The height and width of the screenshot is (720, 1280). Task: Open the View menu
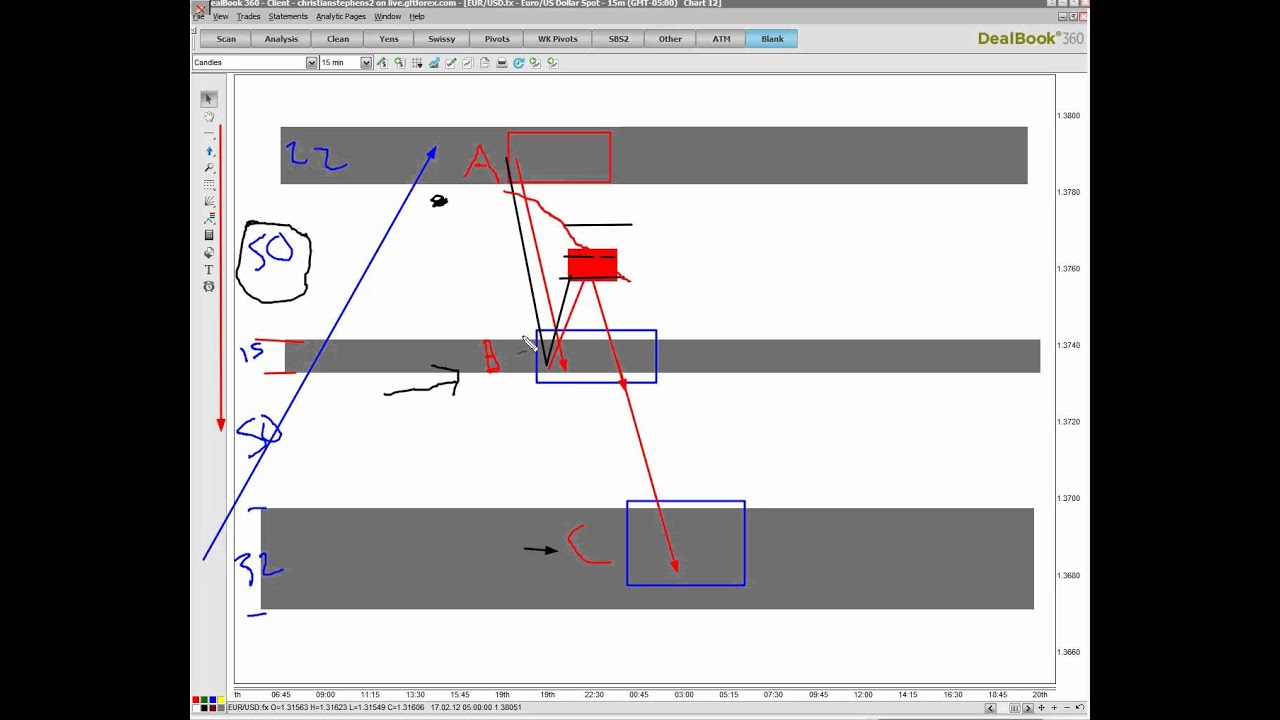[220, 17]
